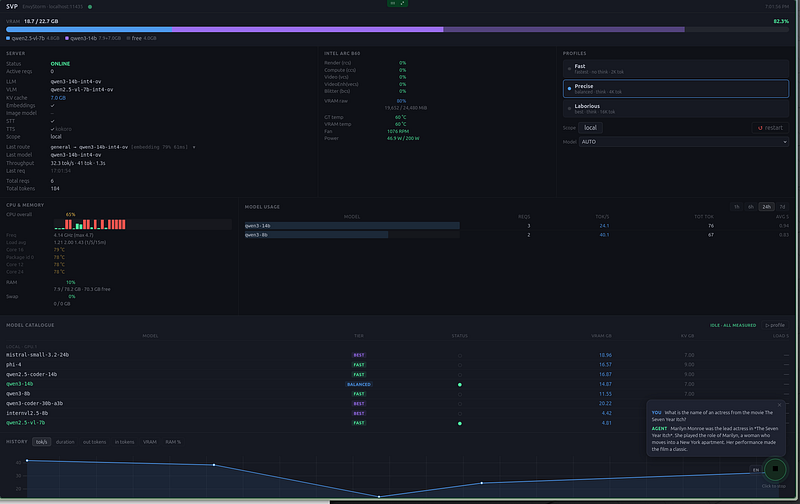
Task: Click the BEST tier badge for internvl2.5-8b
Action: [359, 413]
